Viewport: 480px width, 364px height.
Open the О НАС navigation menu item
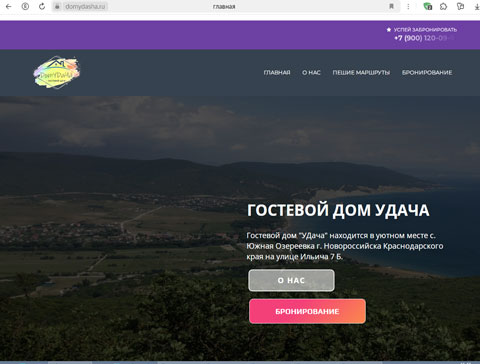pos(311,73)
